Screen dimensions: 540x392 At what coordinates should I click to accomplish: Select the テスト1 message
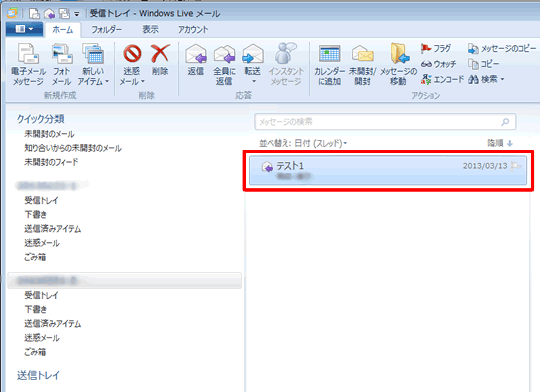[388, 171]
